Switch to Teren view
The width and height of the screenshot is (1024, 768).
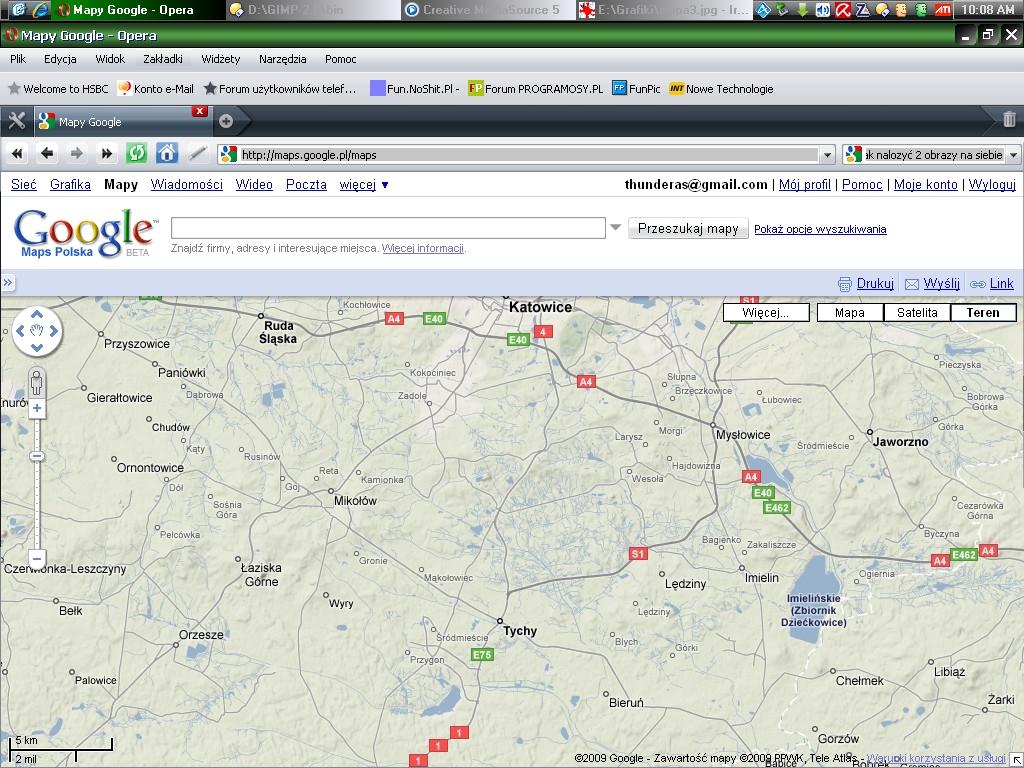[983, 313]
